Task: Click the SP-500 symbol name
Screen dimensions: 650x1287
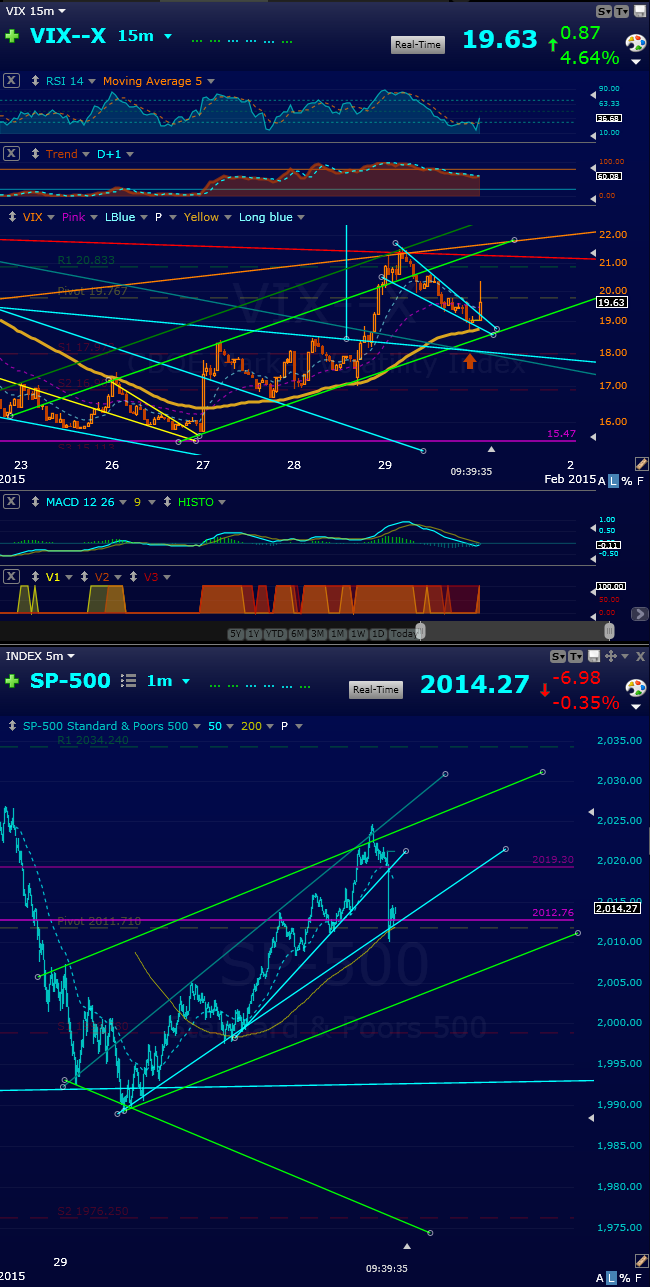Action: point(70,681)
